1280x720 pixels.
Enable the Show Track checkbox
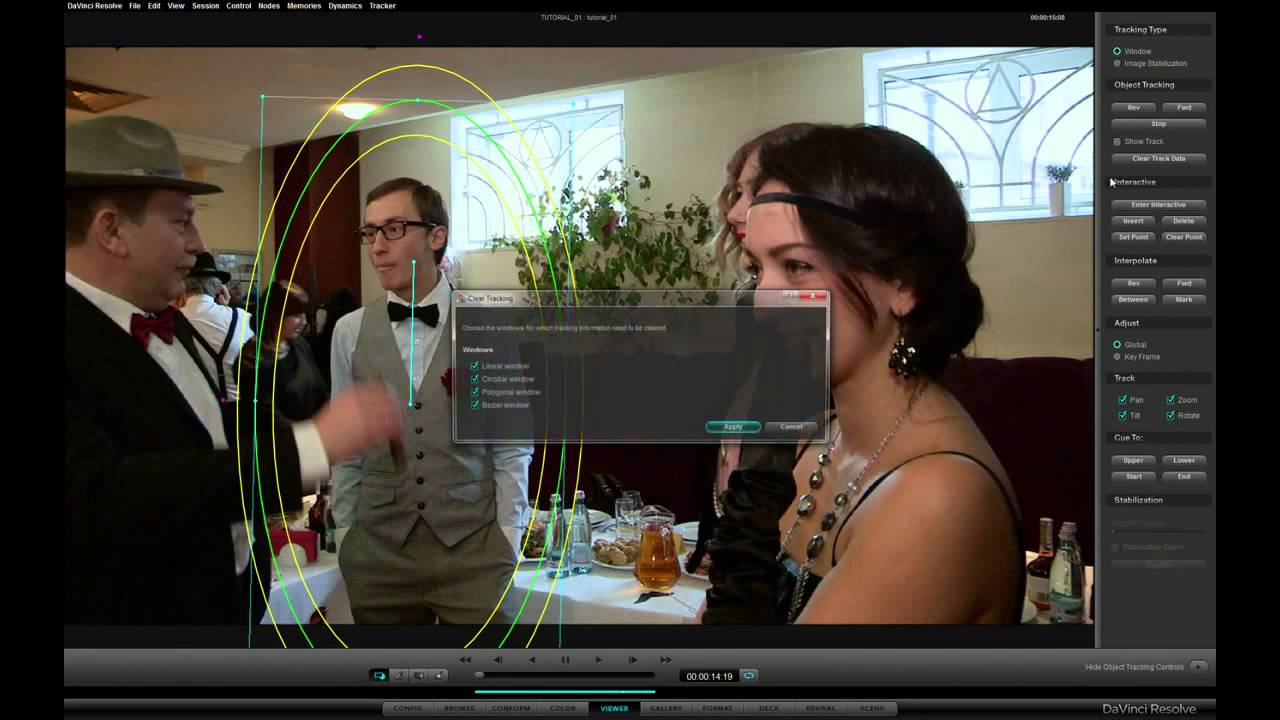click(1117, 141)
